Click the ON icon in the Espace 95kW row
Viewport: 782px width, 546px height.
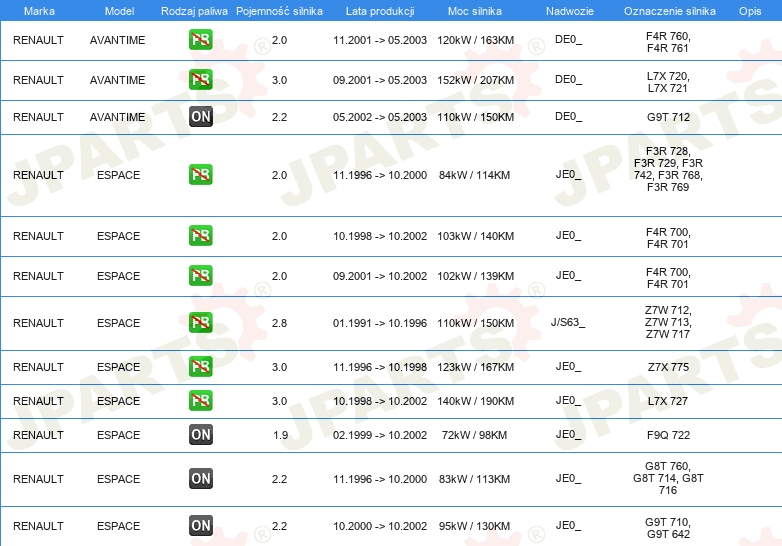[x=201, y=526]
